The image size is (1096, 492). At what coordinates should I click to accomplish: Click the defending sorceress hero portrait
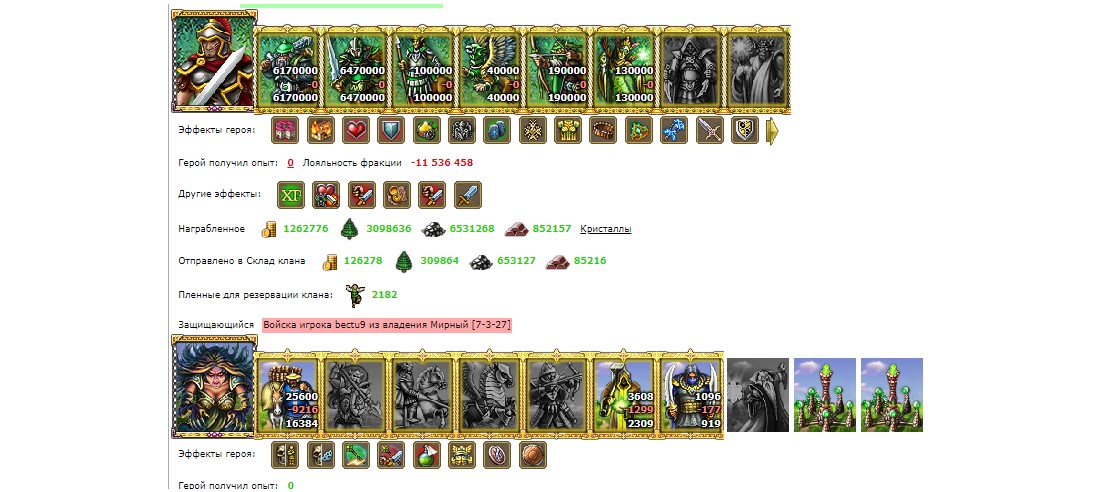tap(215, 385)
